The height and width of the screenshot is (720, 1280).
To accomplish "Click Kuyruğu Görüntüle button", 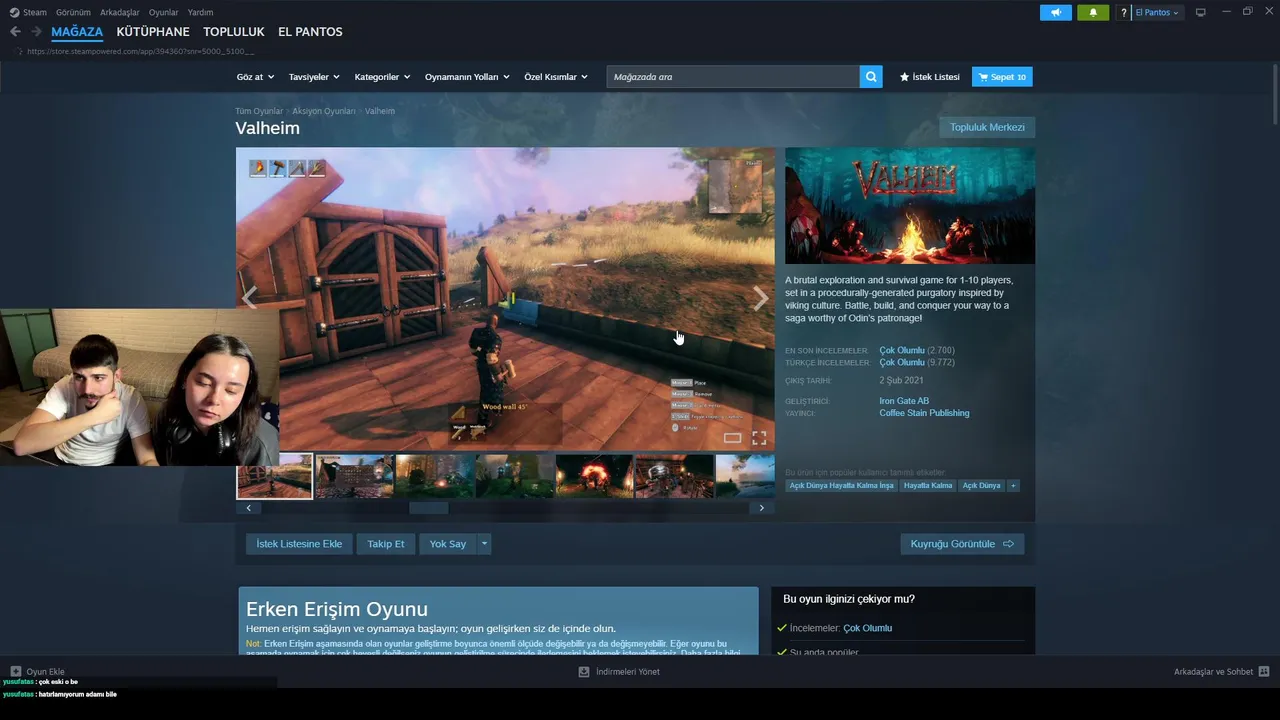I will tap(962, 544).
